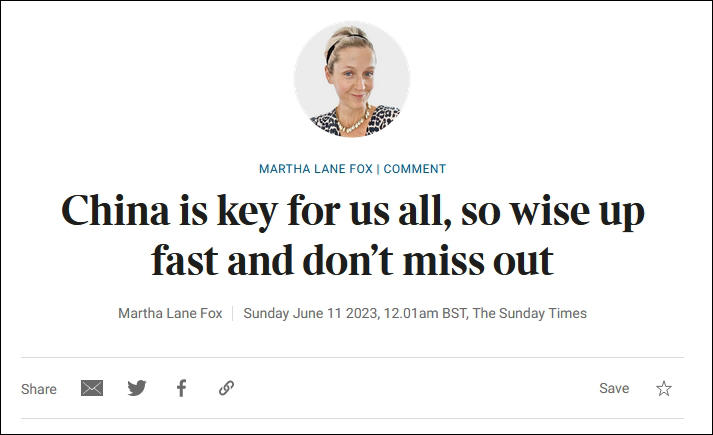Click the star icon to save article
Screen dimensions: 713x435
click(x=664, y=388)
